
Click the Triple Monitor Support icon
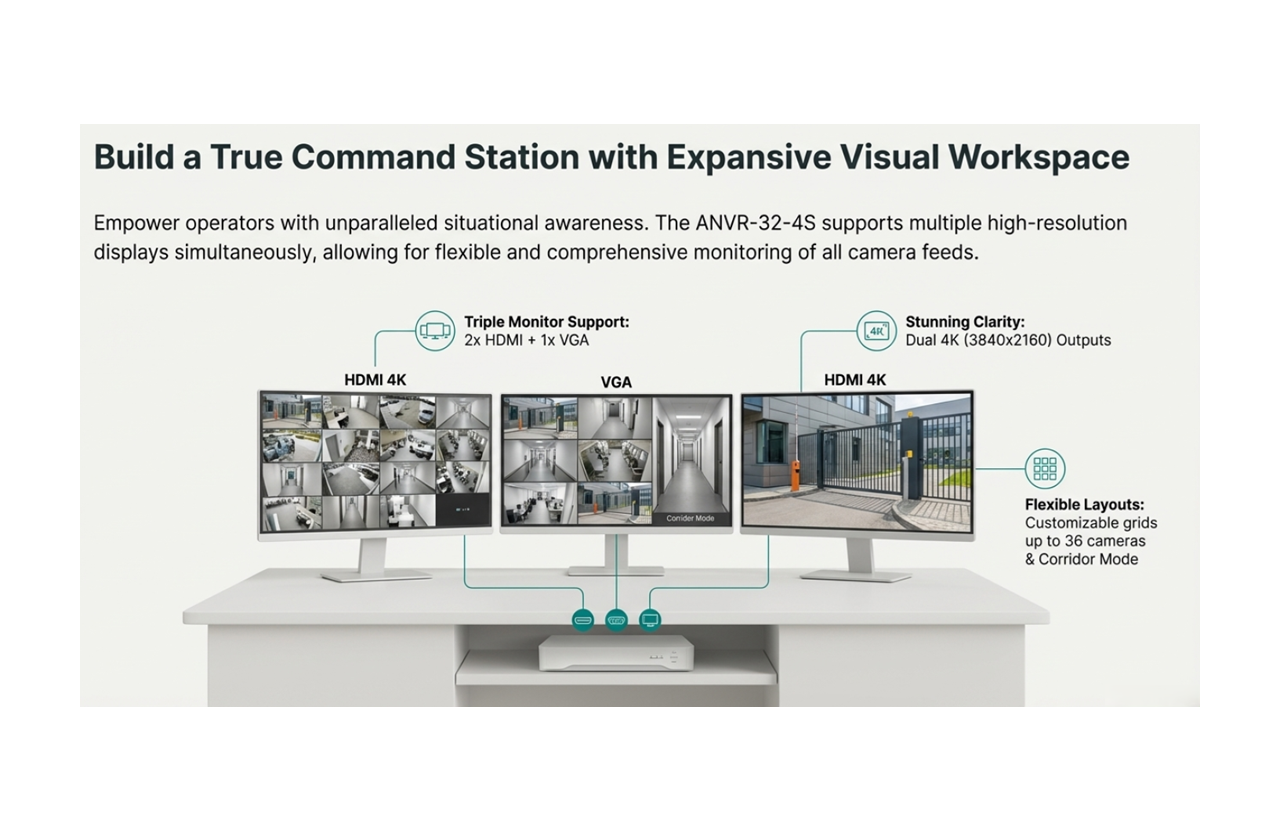click(435, 330)
